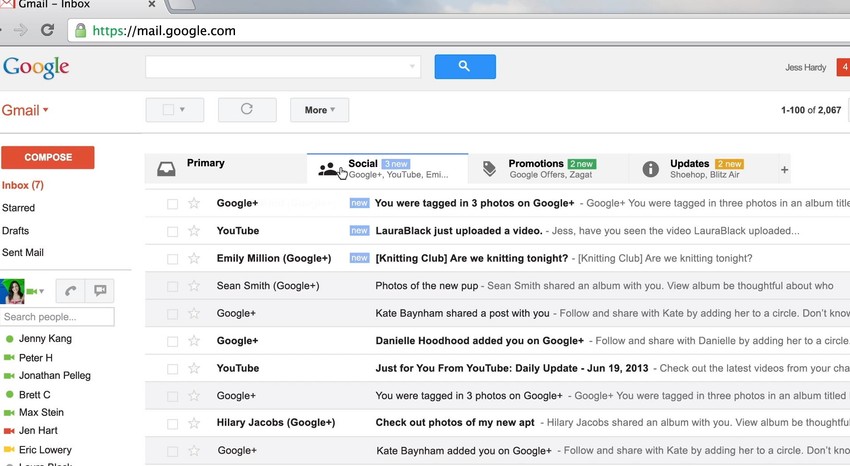Click the refresh inbox button

pyautogui.click(x=246, y=109)
